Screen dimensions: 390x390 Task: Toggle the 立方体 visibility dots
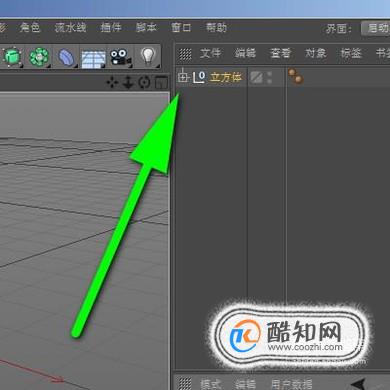coord(269,77)
